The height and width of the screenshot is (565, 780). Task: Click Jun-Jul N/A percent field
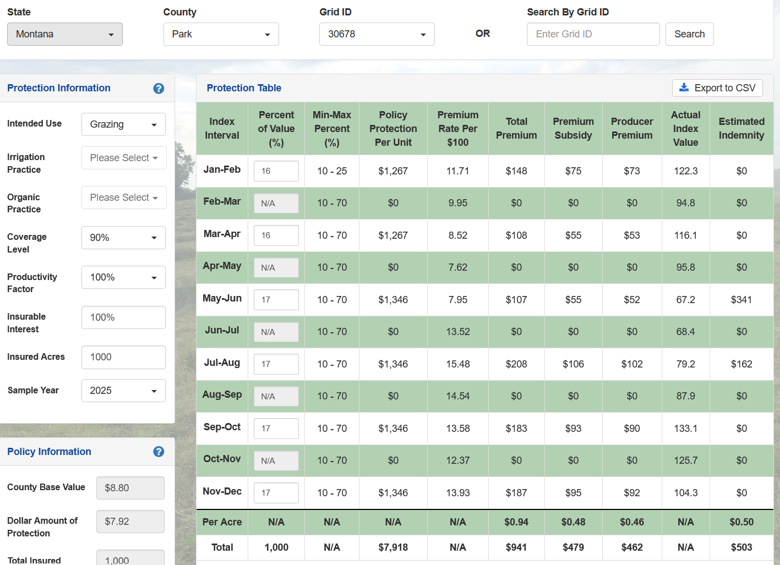(276, 332)
